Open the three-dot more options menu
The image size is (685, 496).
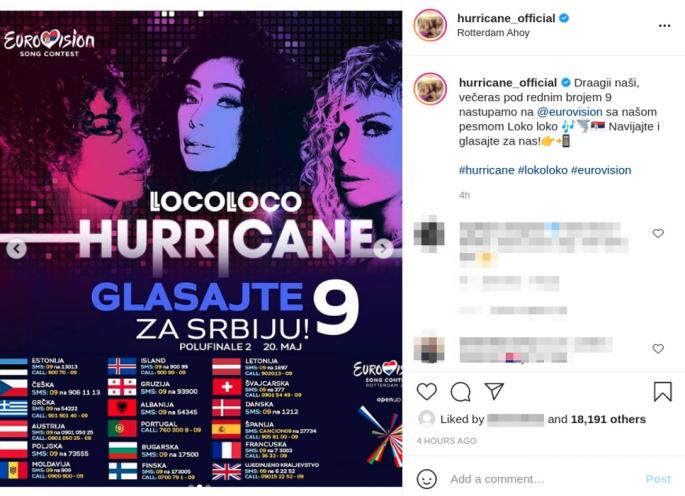point(664,26)
